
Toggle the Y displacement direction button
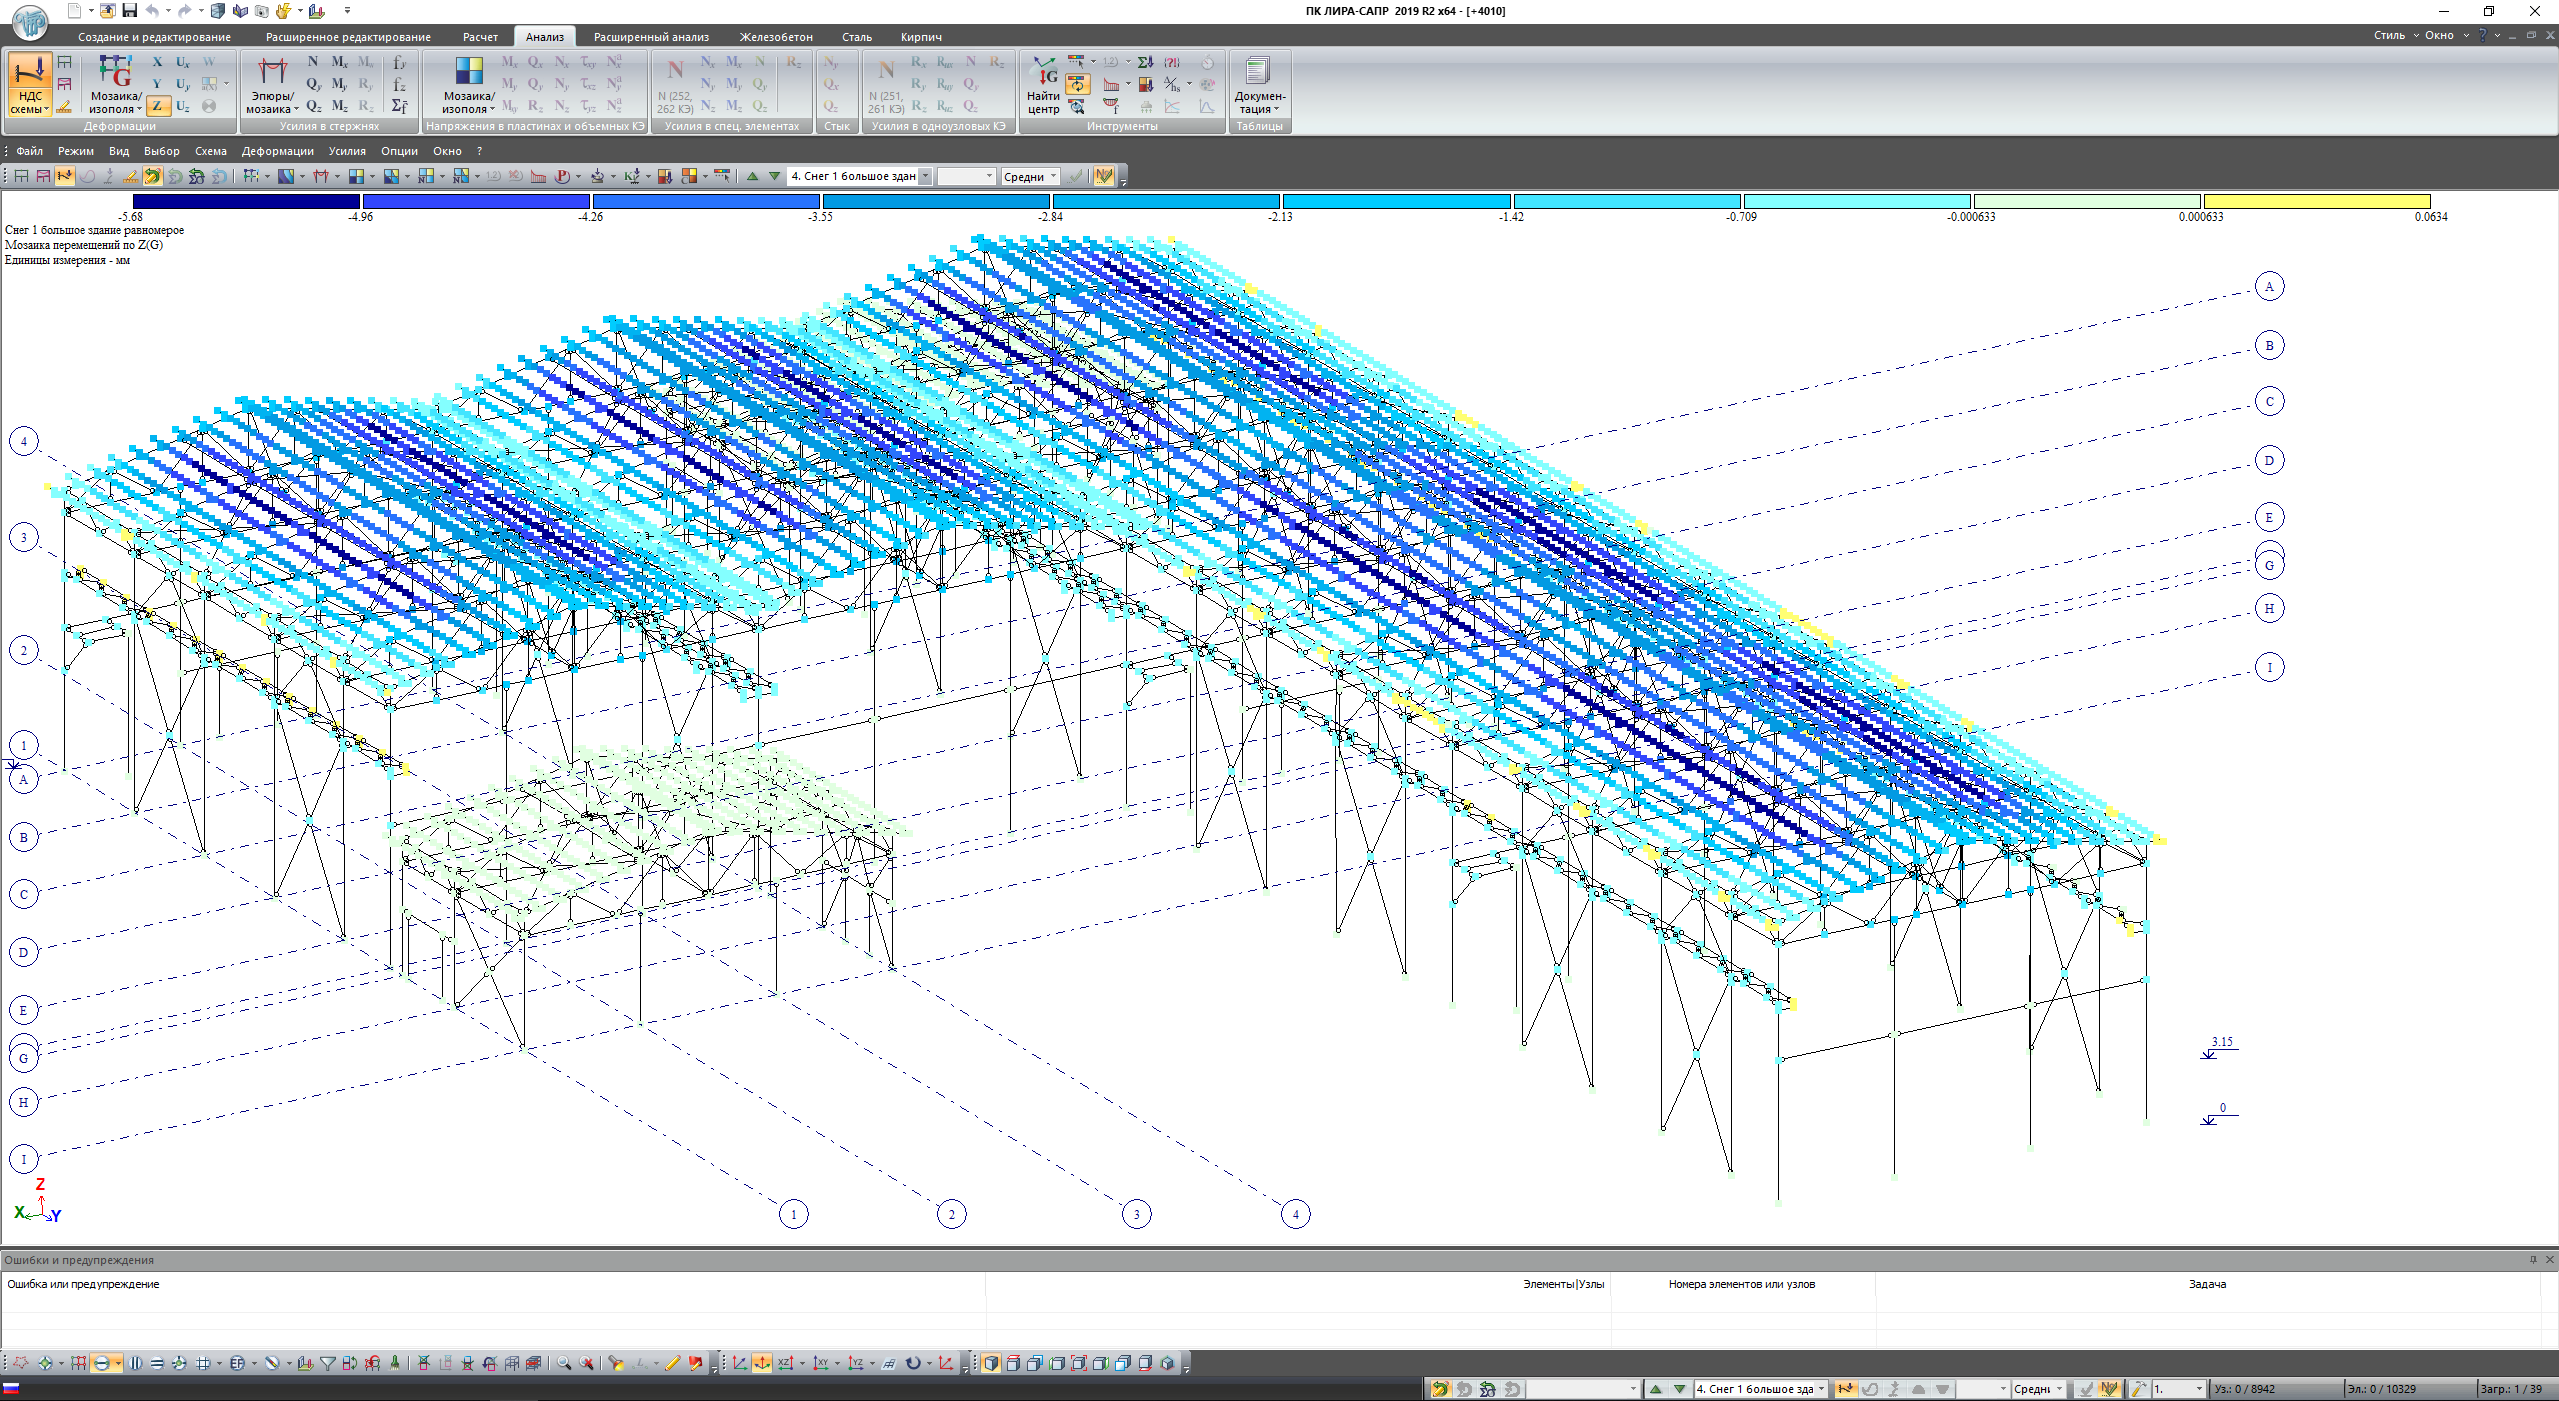[x=157, y=84]
